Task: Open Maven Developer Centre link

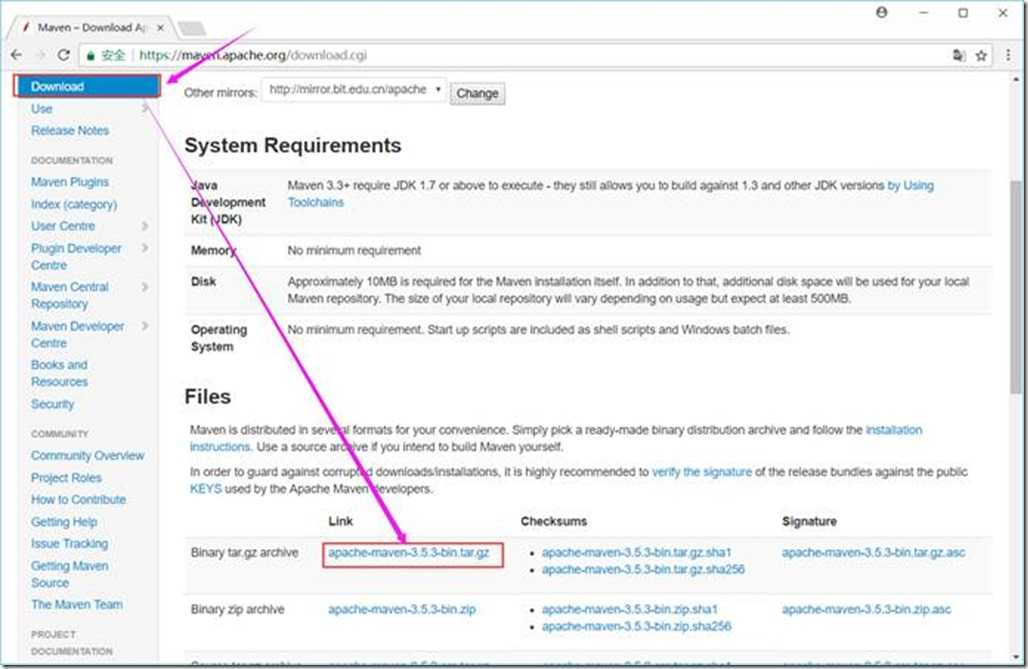Action: click(x=77, y=334)
